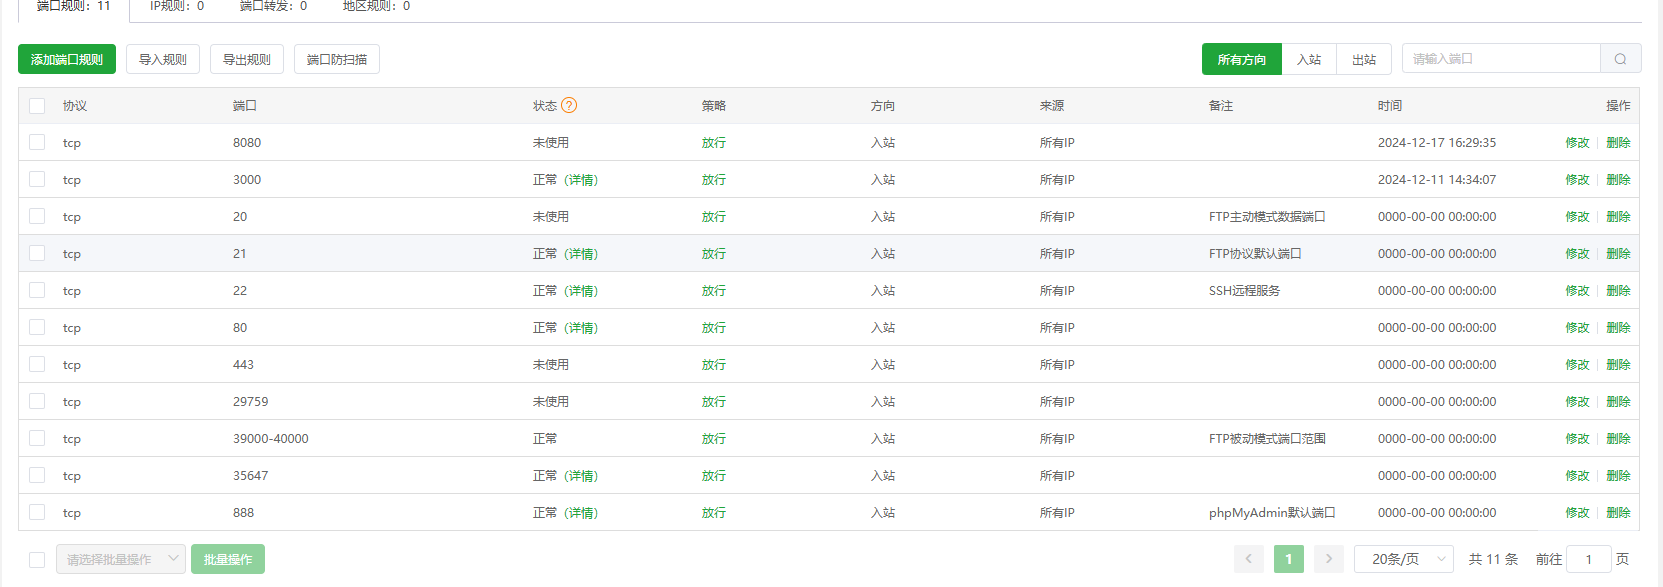Switch to the IP规则 tab
The width and height of the screenshot is (1663, 587).
(177, 7)
